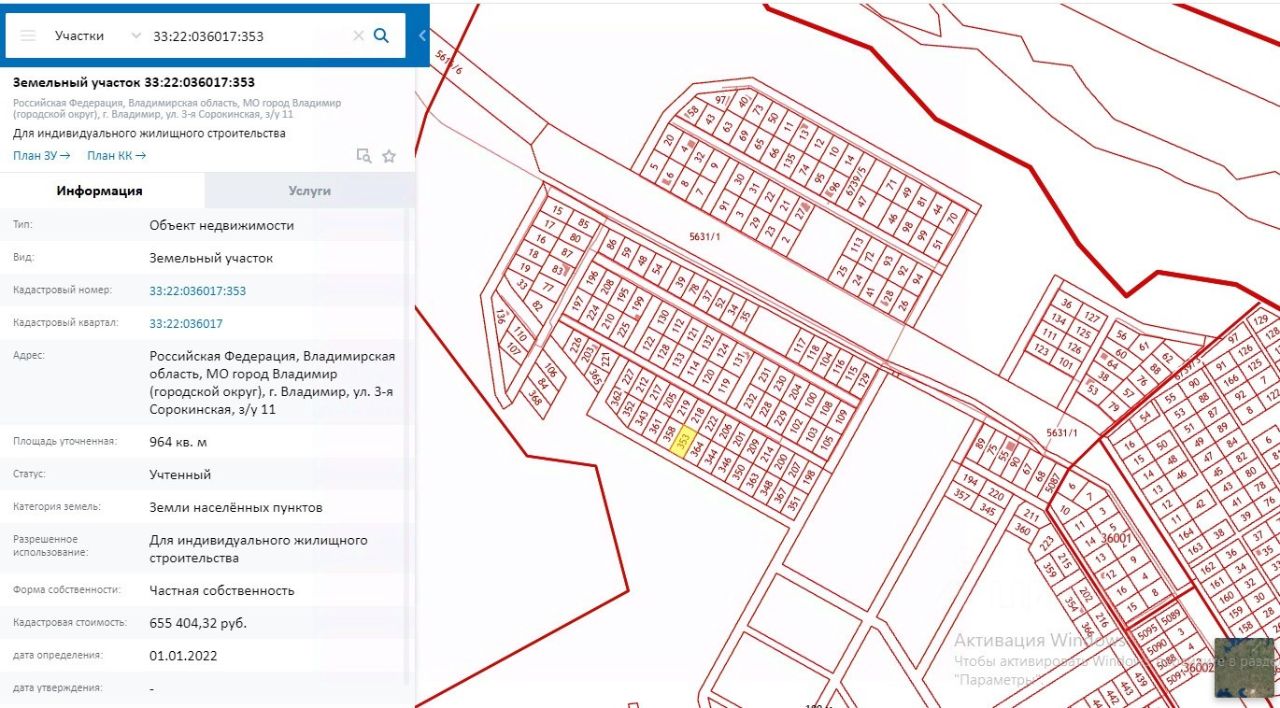Open cadastral quarter link 33:22:036017
Screen dimensions: 1280x708
tap(186, 324)
